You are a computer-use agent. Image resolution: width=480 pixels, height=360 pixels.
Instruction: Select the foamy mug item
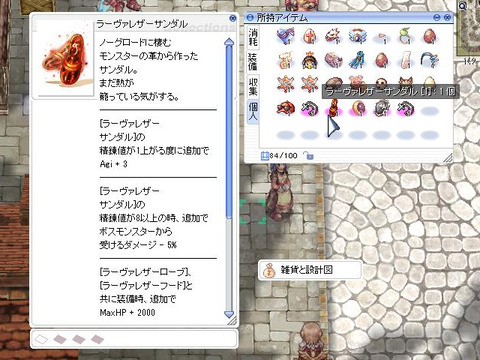(x=286, y=60)
